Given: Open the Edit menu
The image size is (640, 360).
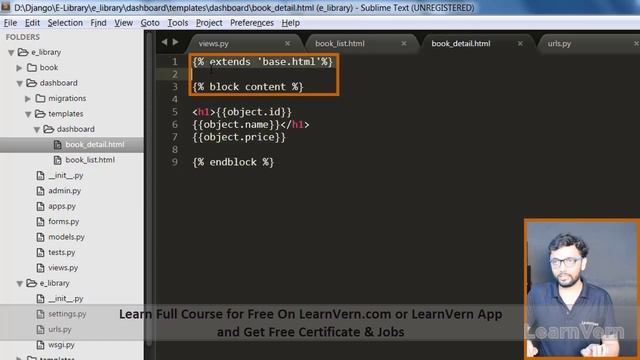Looking at the screenshot, I should tap(32, 23).
